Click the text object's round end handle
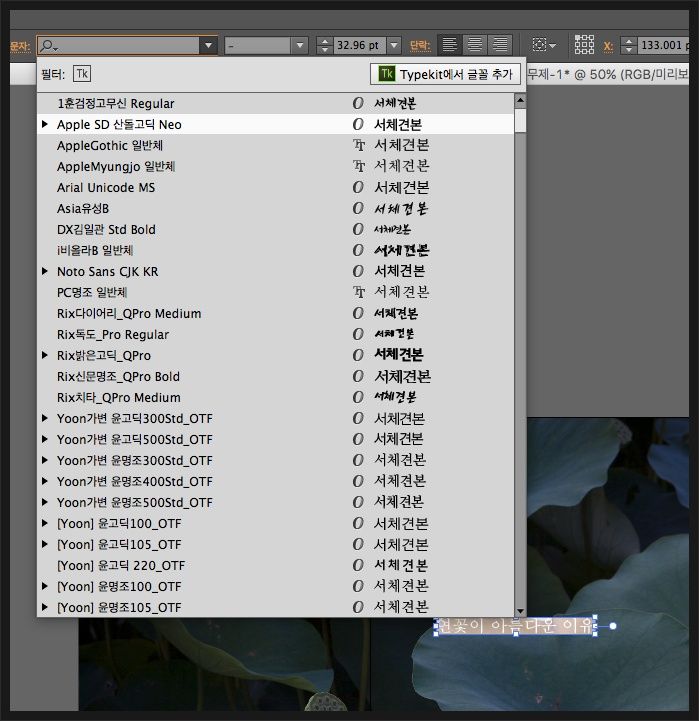The width and height of the screenshot is (699, 721). coord(613,626)
